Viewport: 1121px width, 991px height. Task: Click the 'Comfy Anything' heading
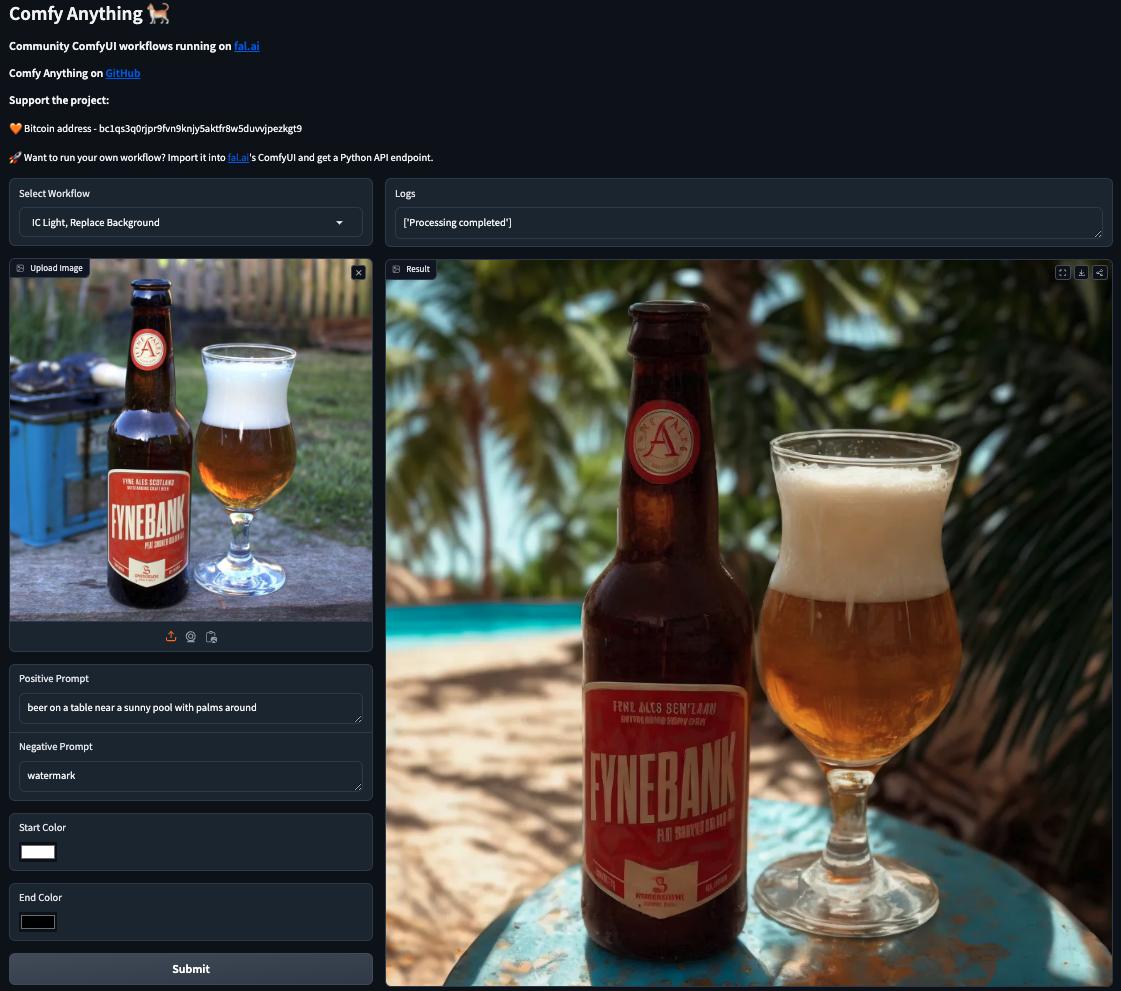tap(76, 14)
